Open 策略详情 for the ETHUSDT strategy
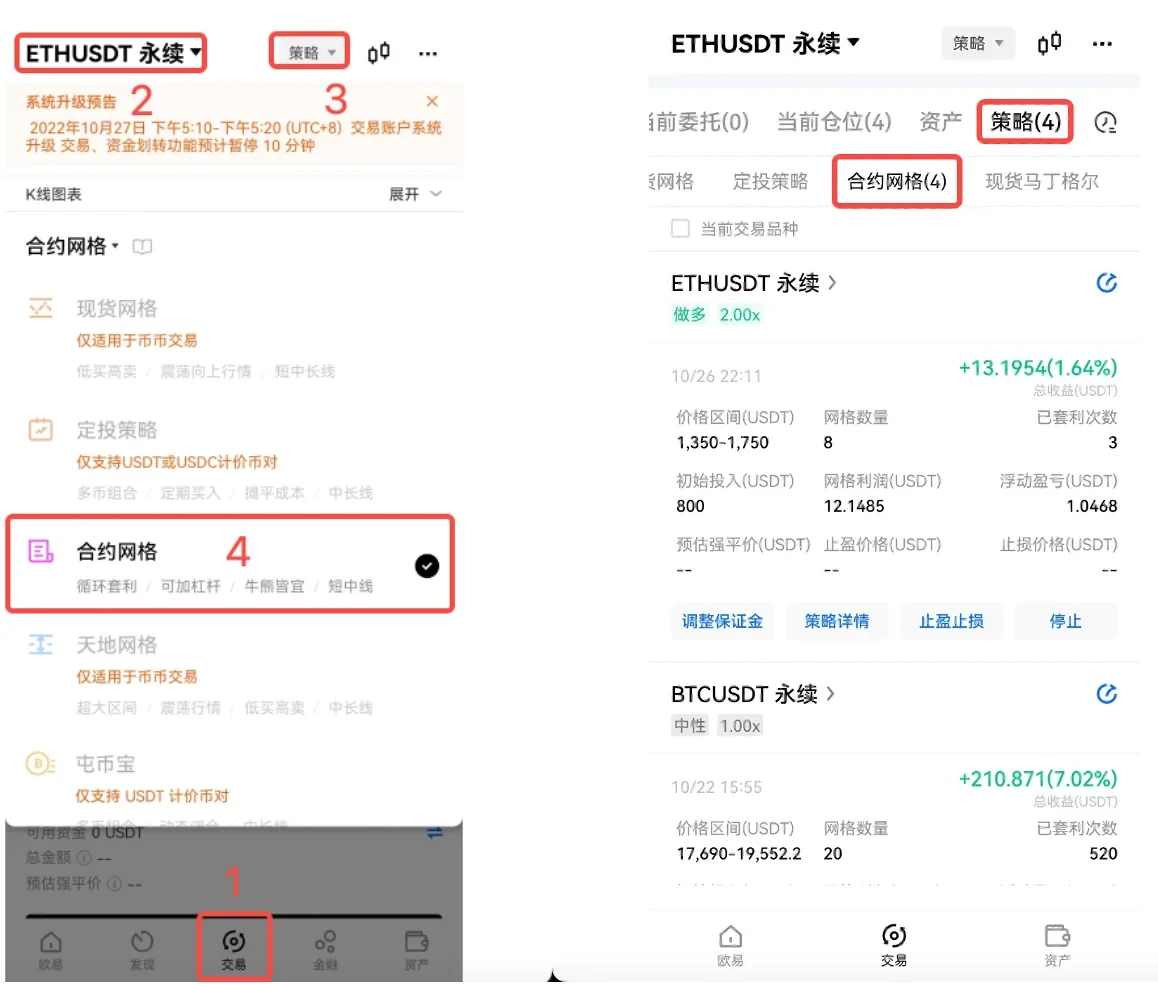This screenshot has width=1158, height=984. tap(836, 621)
